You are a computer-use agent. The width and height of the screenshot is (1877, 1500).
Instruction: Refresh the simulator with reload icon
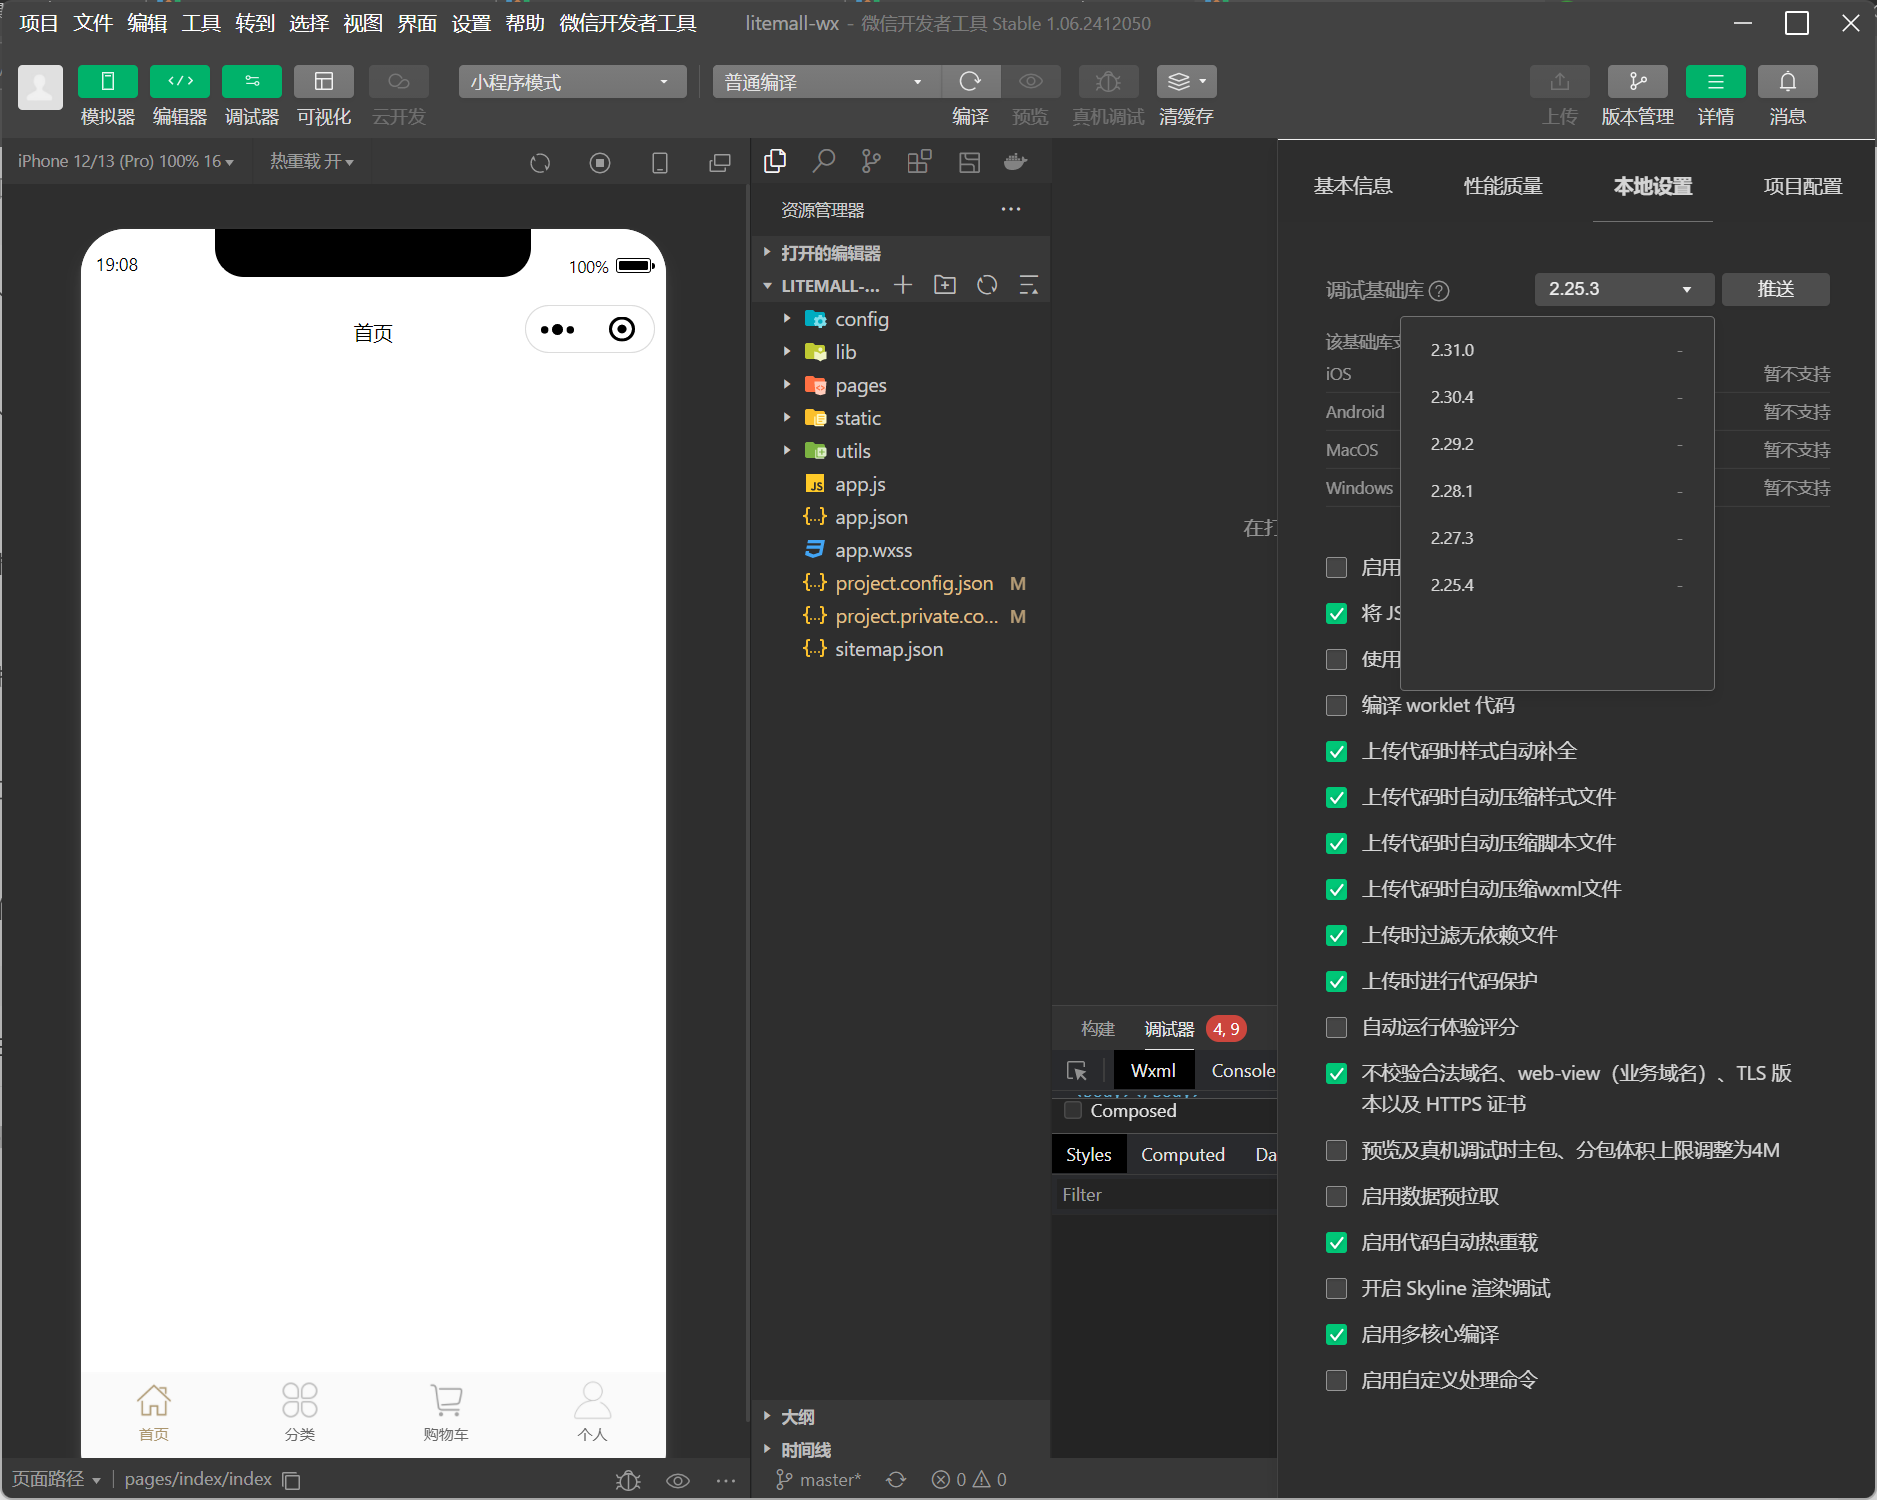coord(540,163)
